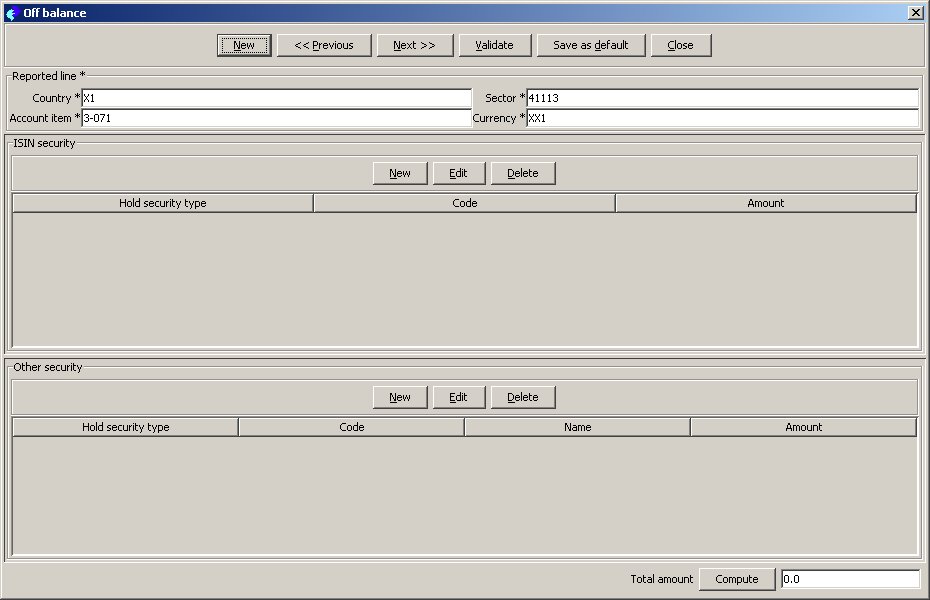Viewport: 930px width, 600px height.
Task: Click the Total amount value field
Action: point(850,579)
